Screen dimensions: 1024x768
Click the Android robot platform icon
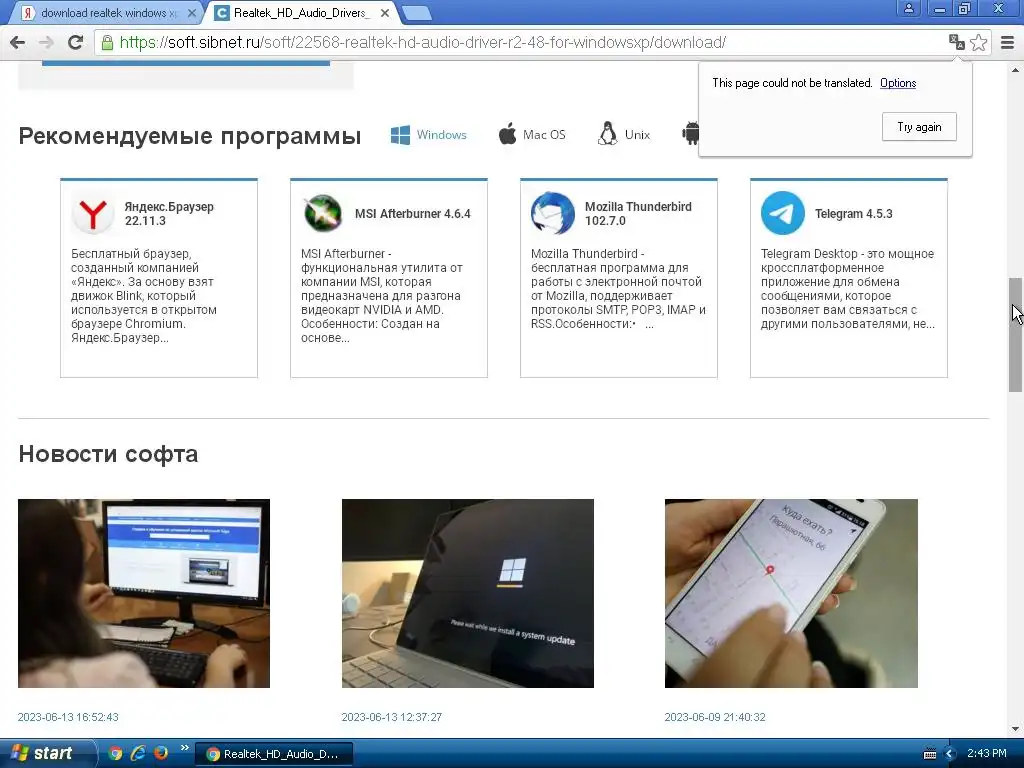[x=690, y=133]
